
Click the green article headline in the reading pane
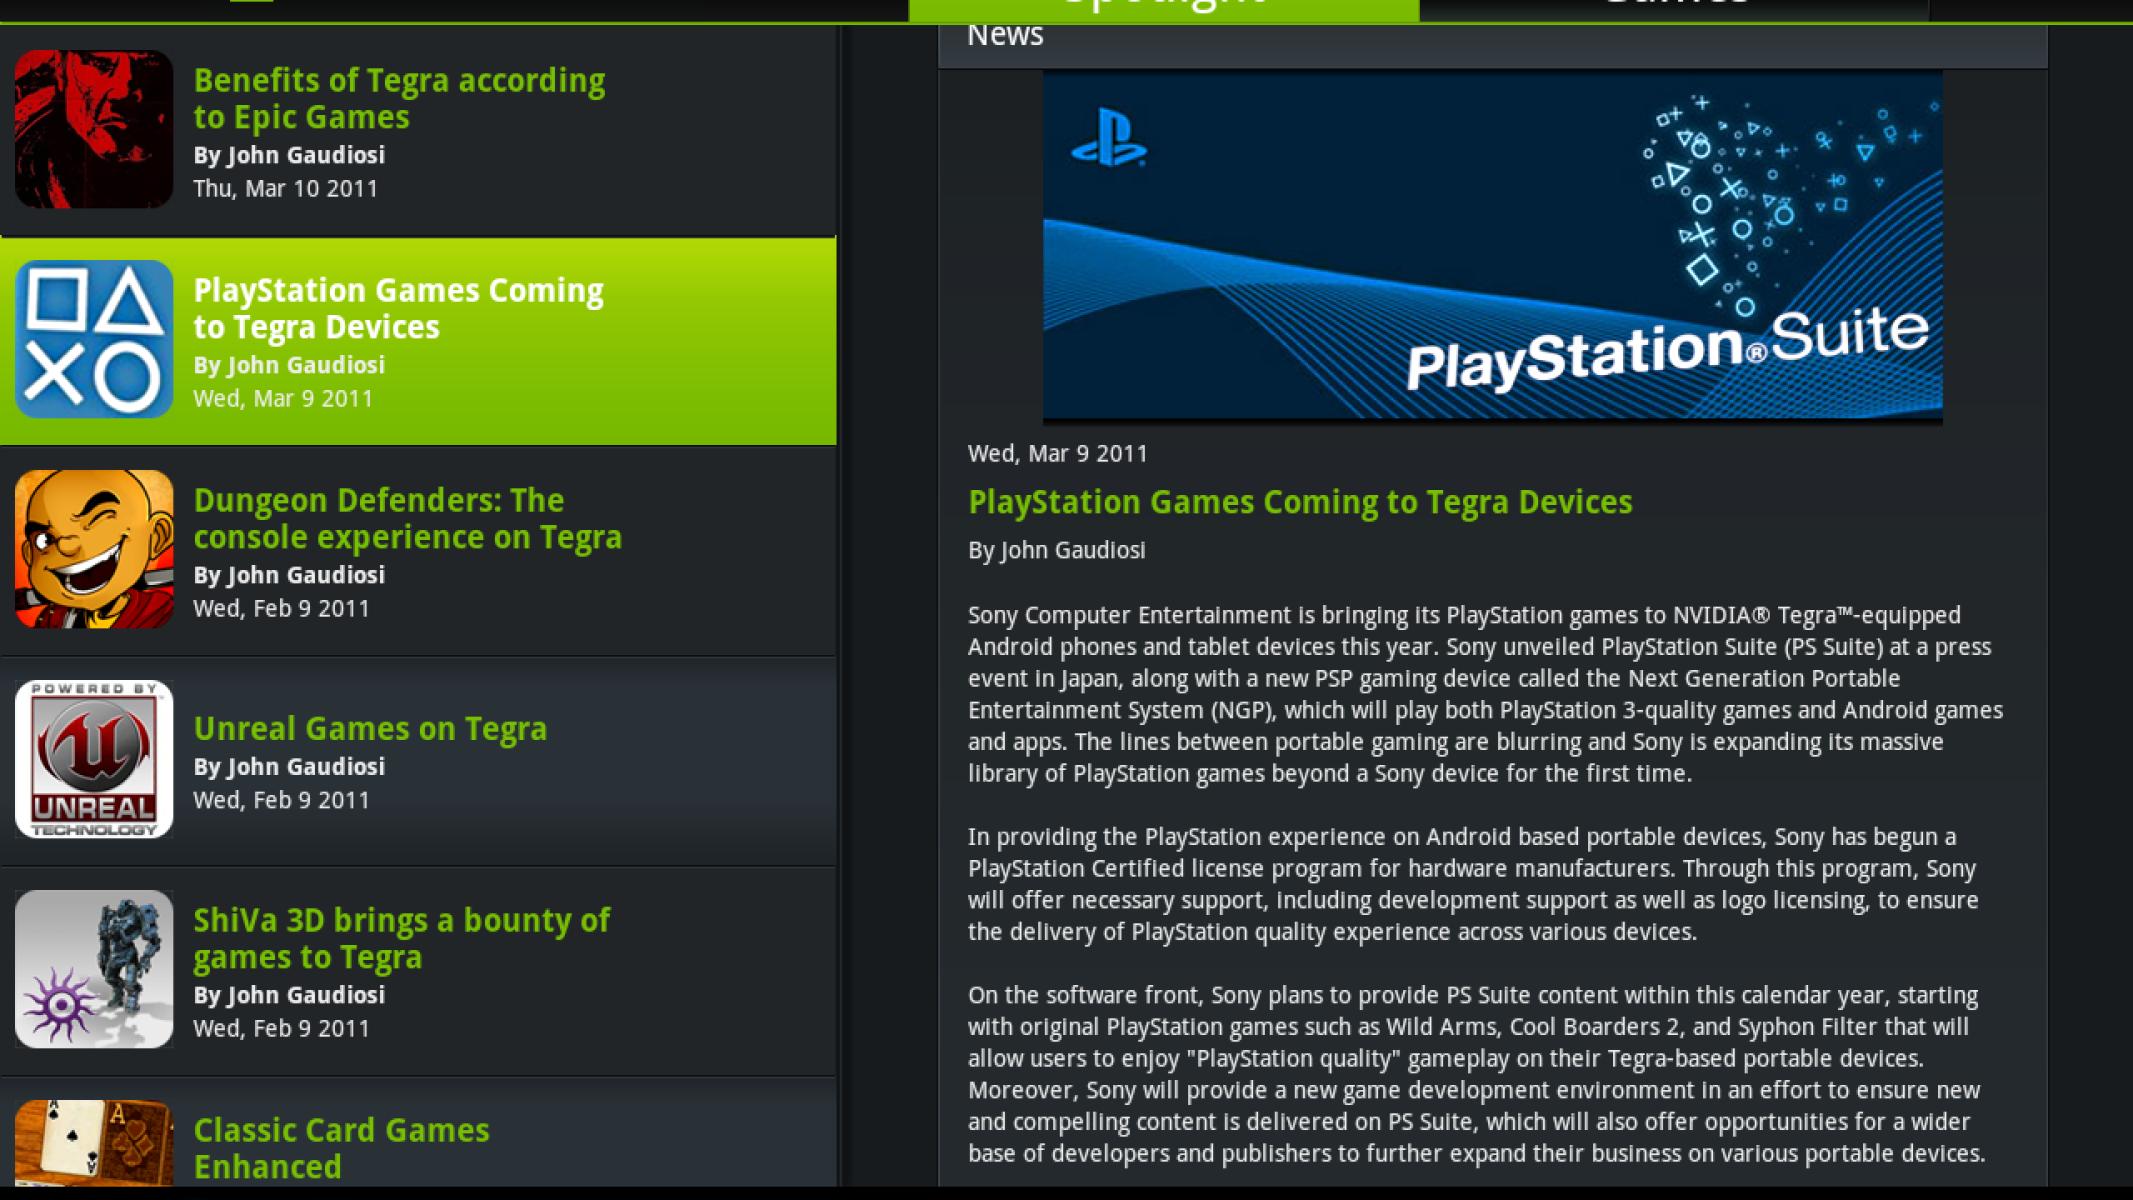coord(1299,502)
